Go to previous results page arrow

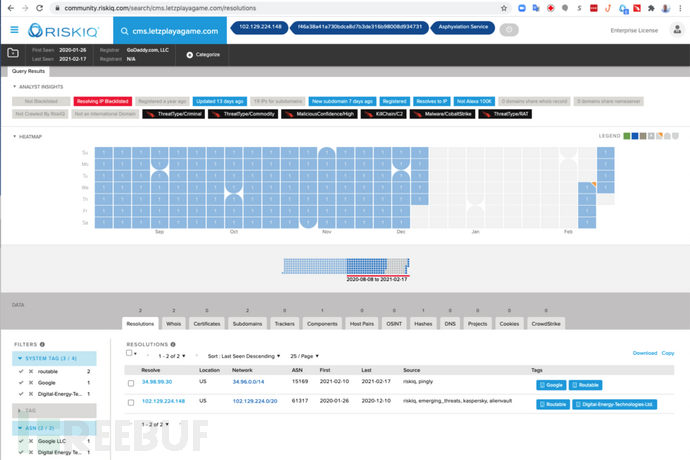pos(148,356)
